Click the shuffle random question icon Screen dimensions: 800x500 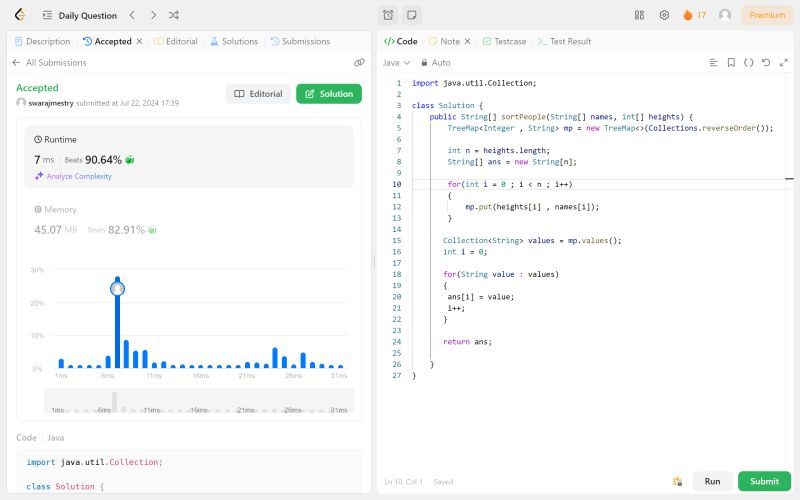pyautogui.click(x=174, y=15)
